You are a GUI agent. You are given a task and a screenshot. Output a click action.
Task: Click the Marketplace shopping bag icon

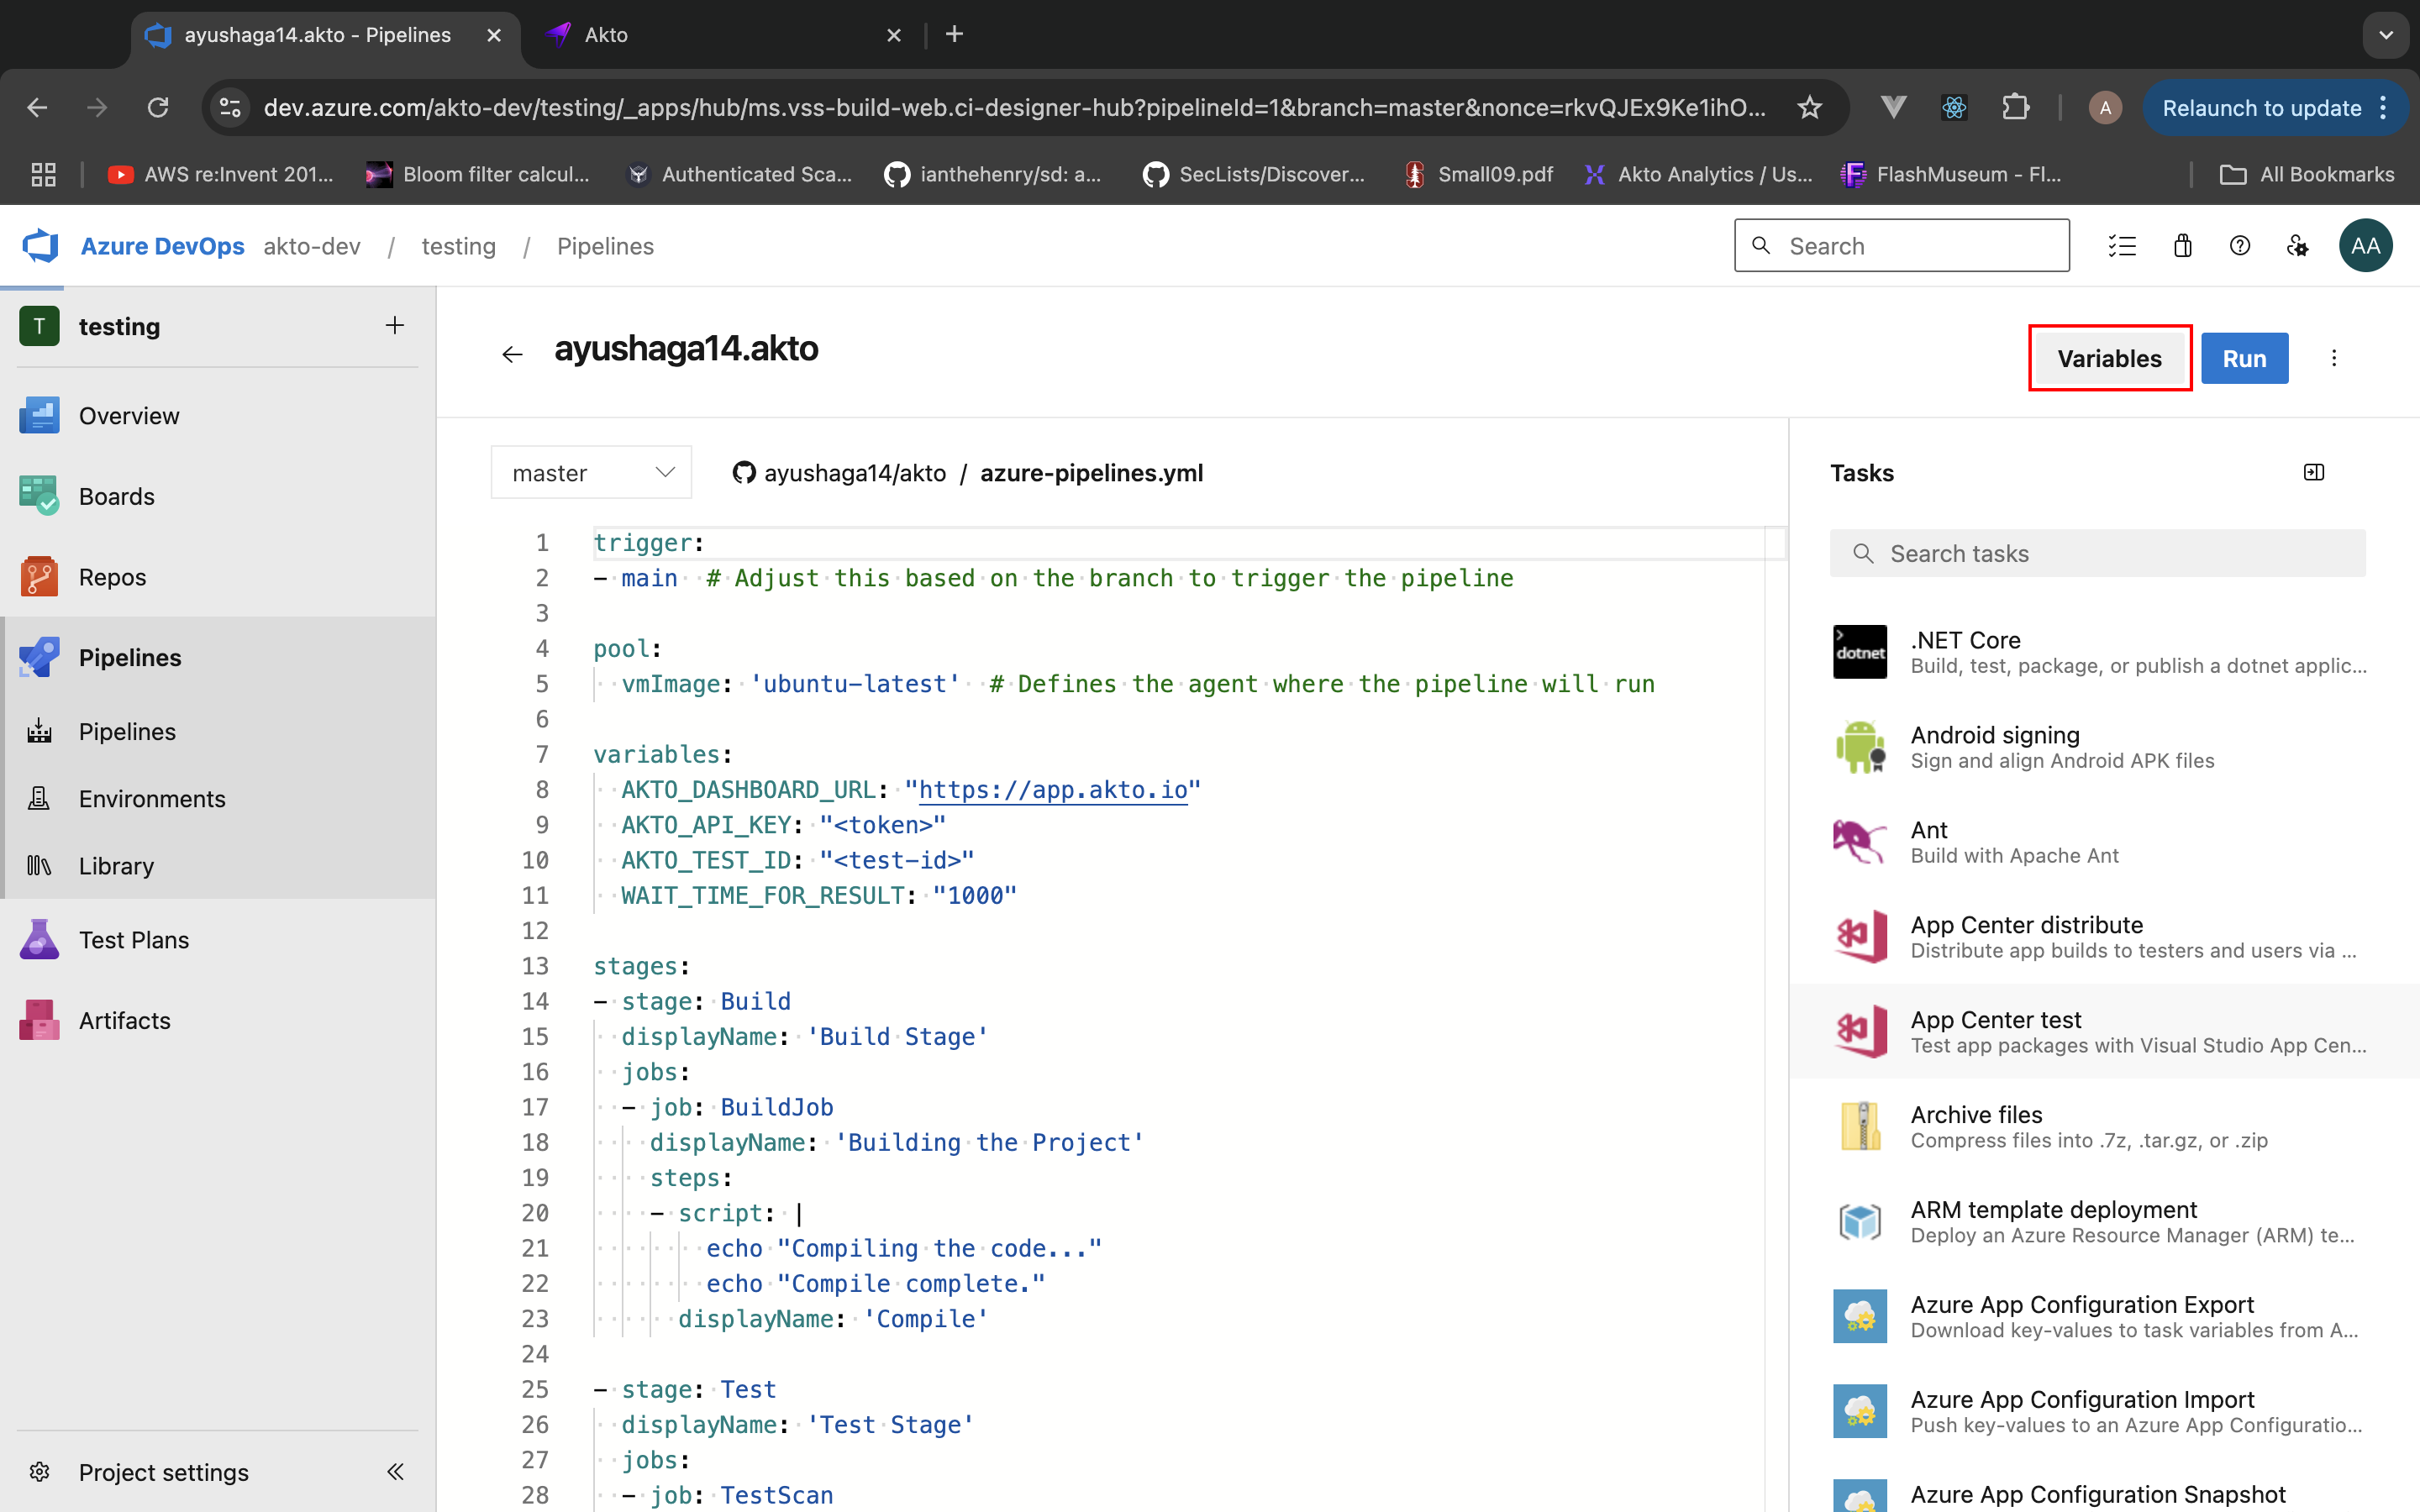pos(2182,246)
